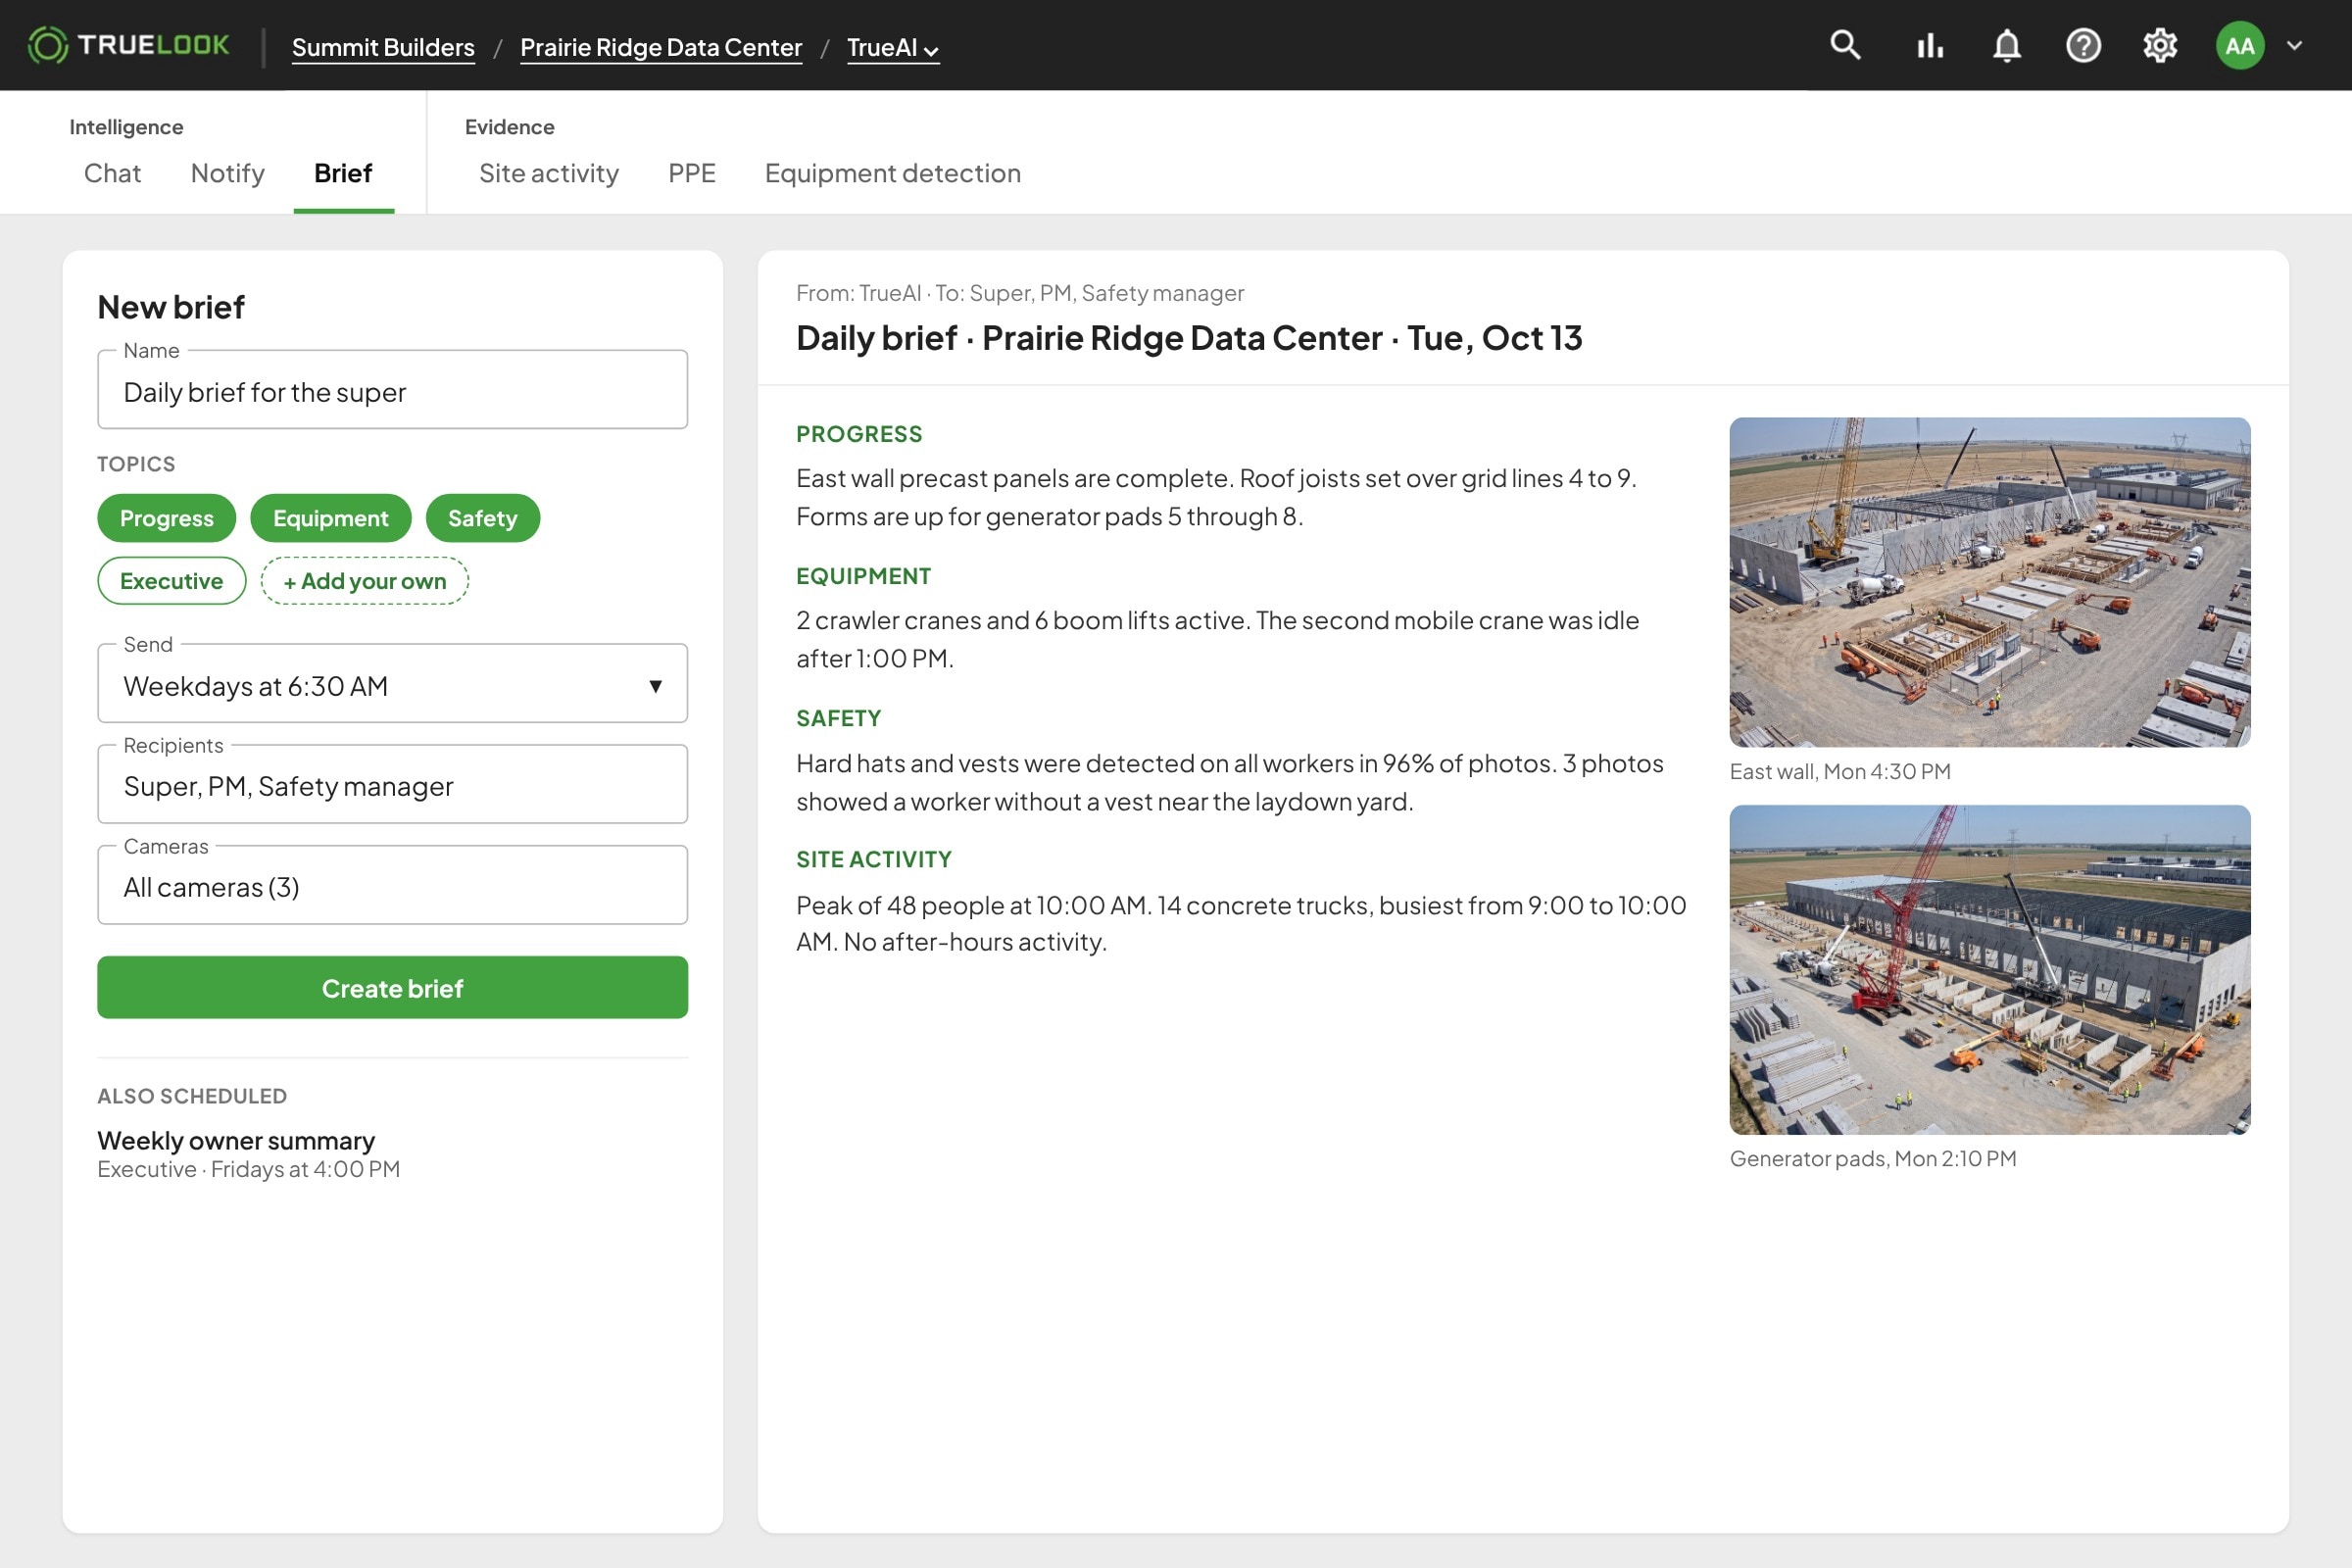The image size is (2352, 1568).
Task: Go to Prairie Ridge Data Center breadcrumb
Action: point(661,47)
